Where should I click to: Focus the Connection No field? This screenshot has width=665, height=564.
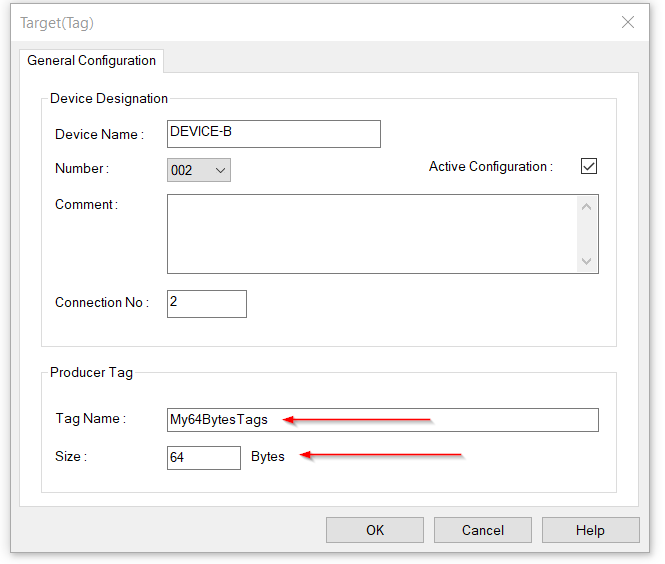[x=207, y=304]
